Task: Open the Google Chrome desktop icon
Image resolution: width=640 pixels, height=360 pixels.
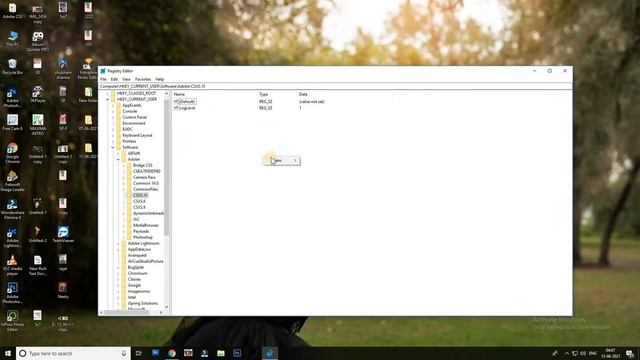Action: tap(12, 153)
